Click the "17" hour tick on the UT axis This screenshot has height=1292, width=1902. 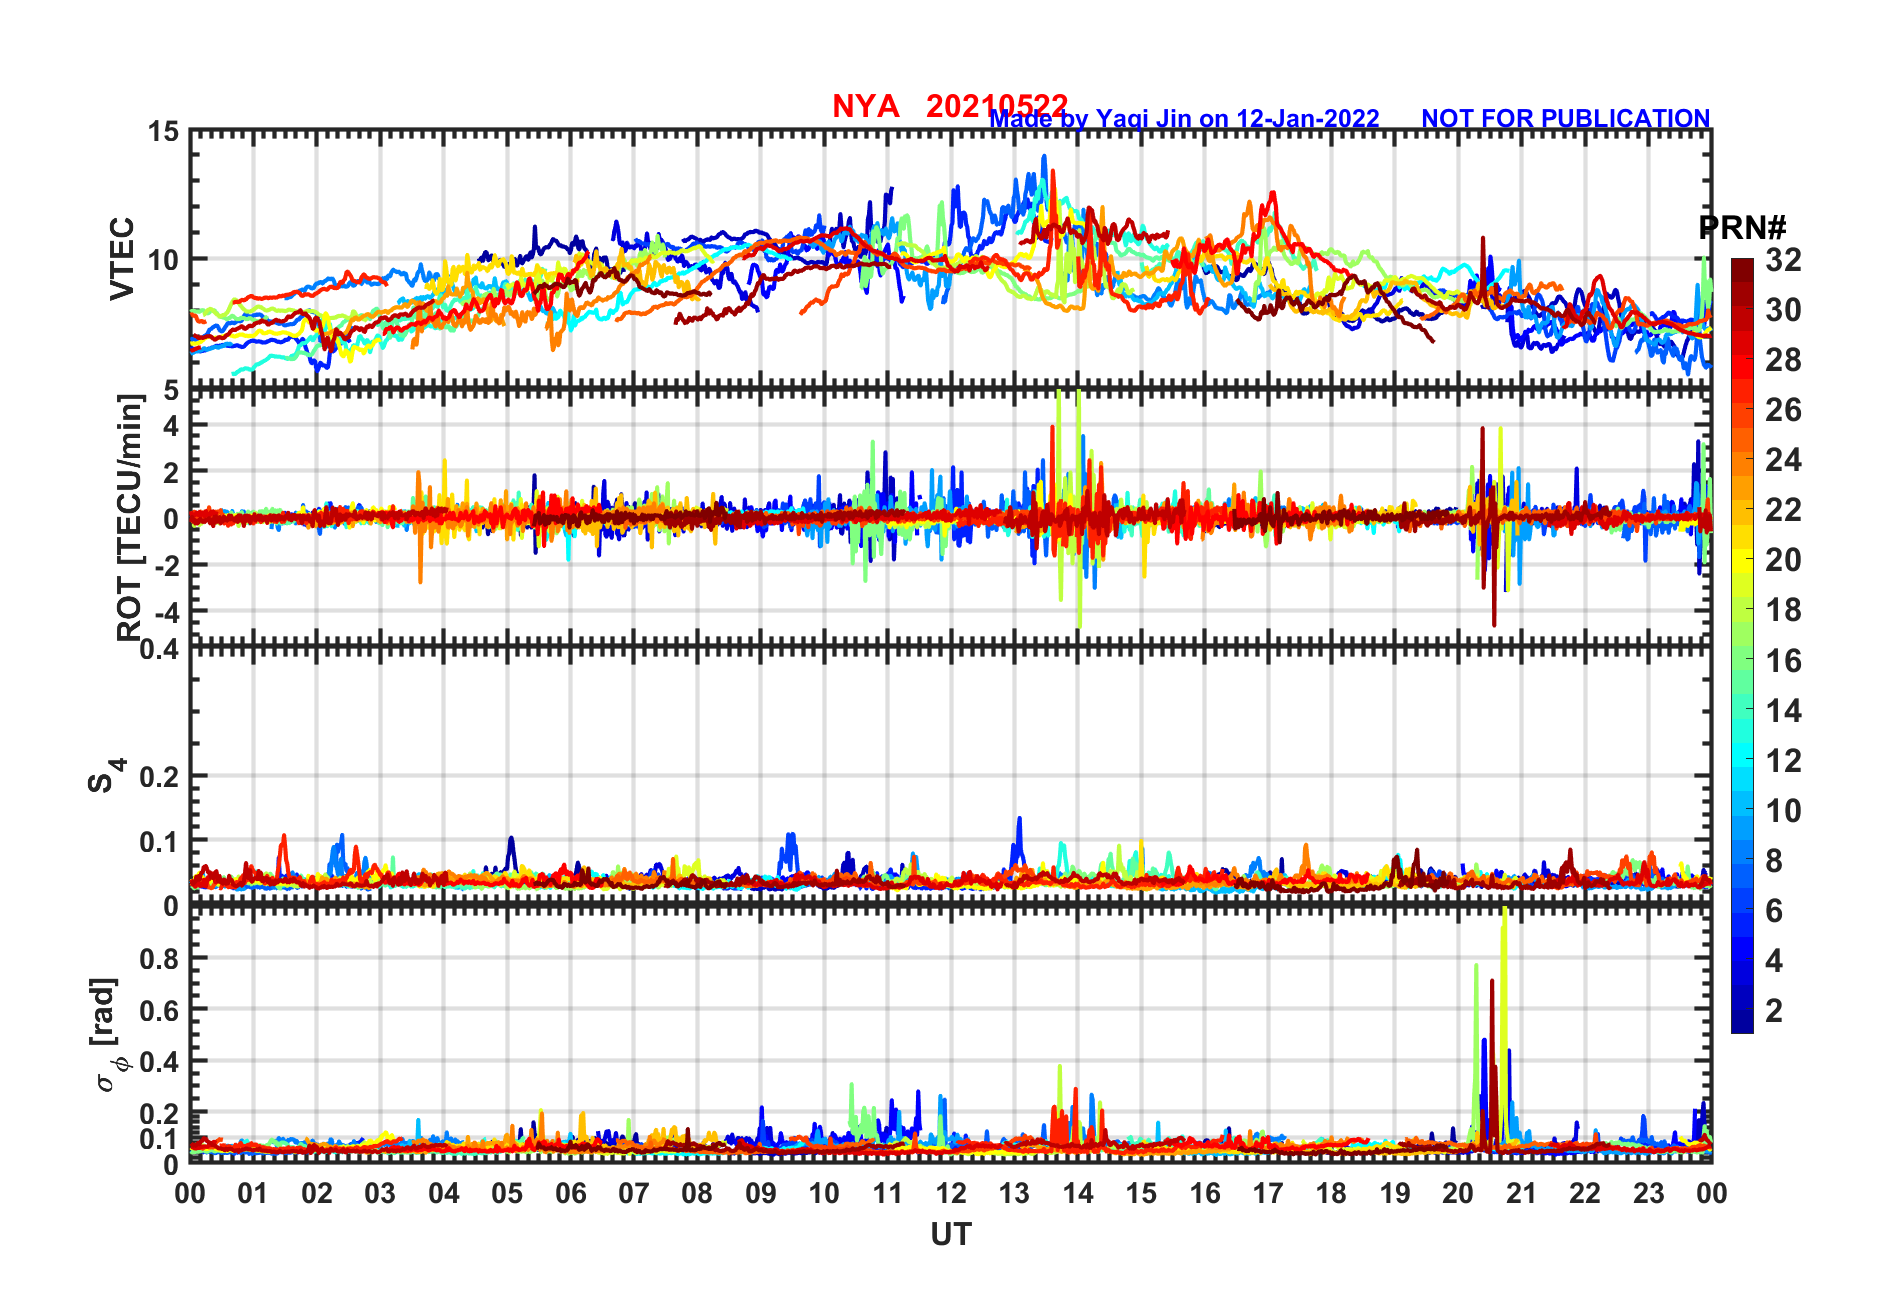(1268, 1193)
